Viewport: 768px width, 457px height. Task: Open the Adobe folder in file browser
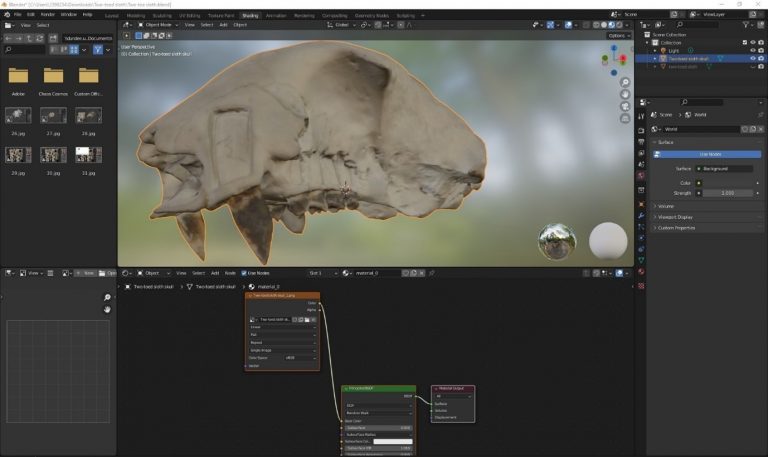click(x=18, y=76)
